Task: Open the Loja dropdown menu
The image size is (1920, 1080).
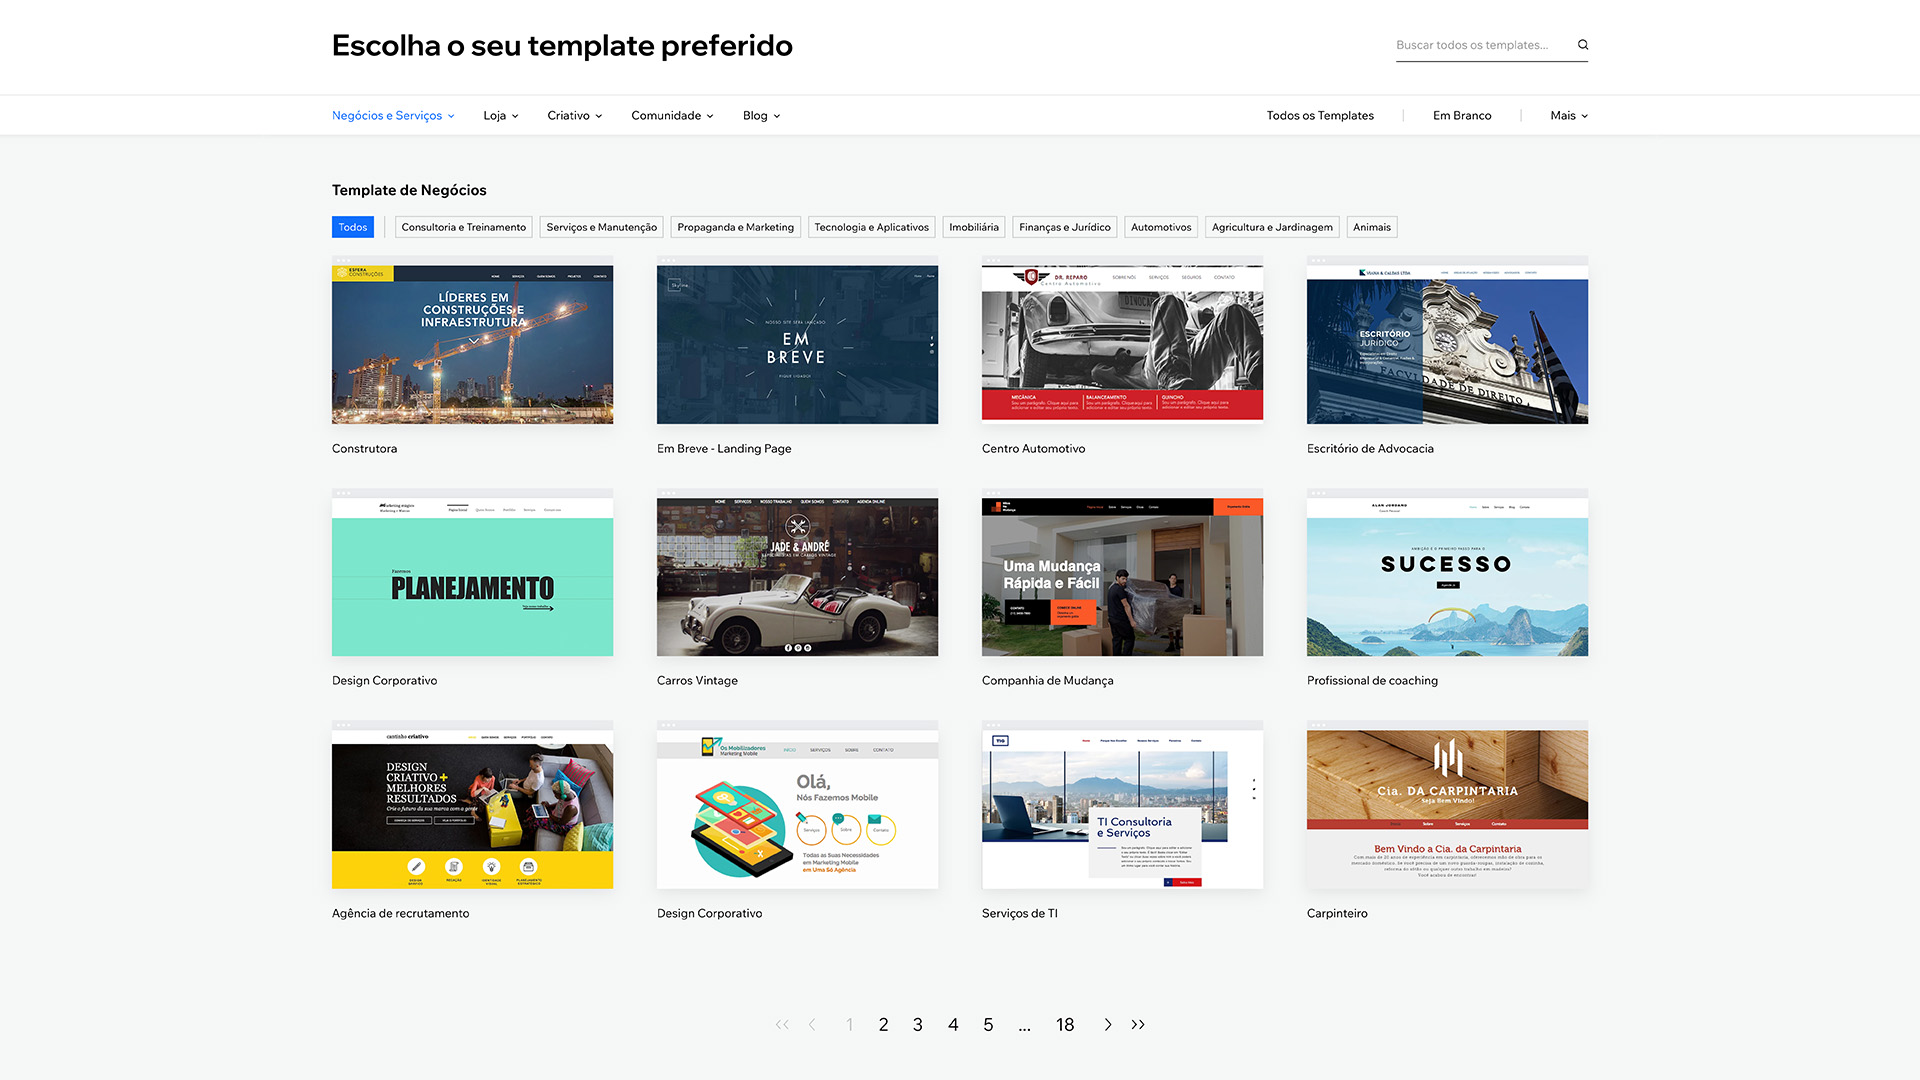Action: pos(500,115)
